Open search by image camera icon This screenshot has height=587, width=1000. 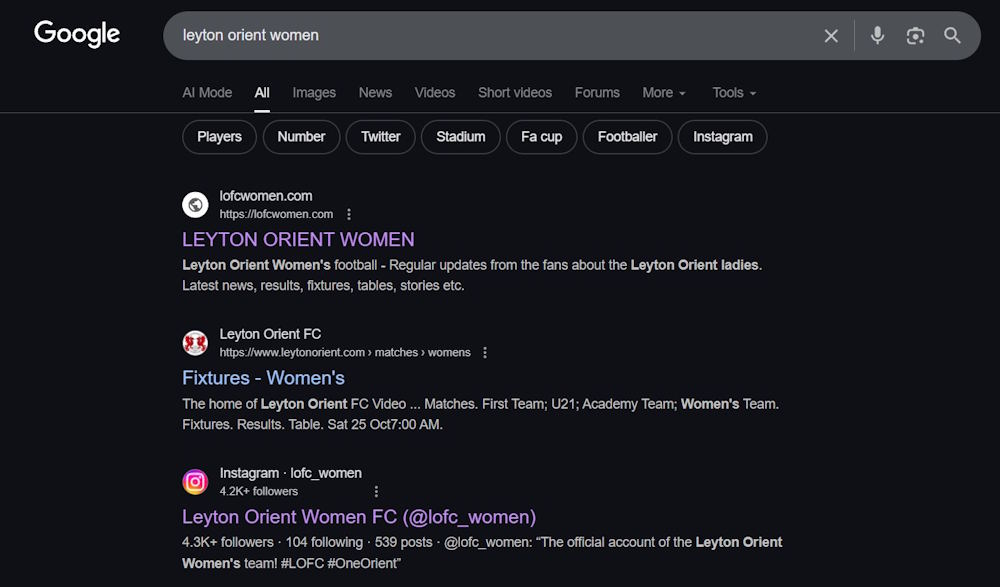(x=915, y=36)
